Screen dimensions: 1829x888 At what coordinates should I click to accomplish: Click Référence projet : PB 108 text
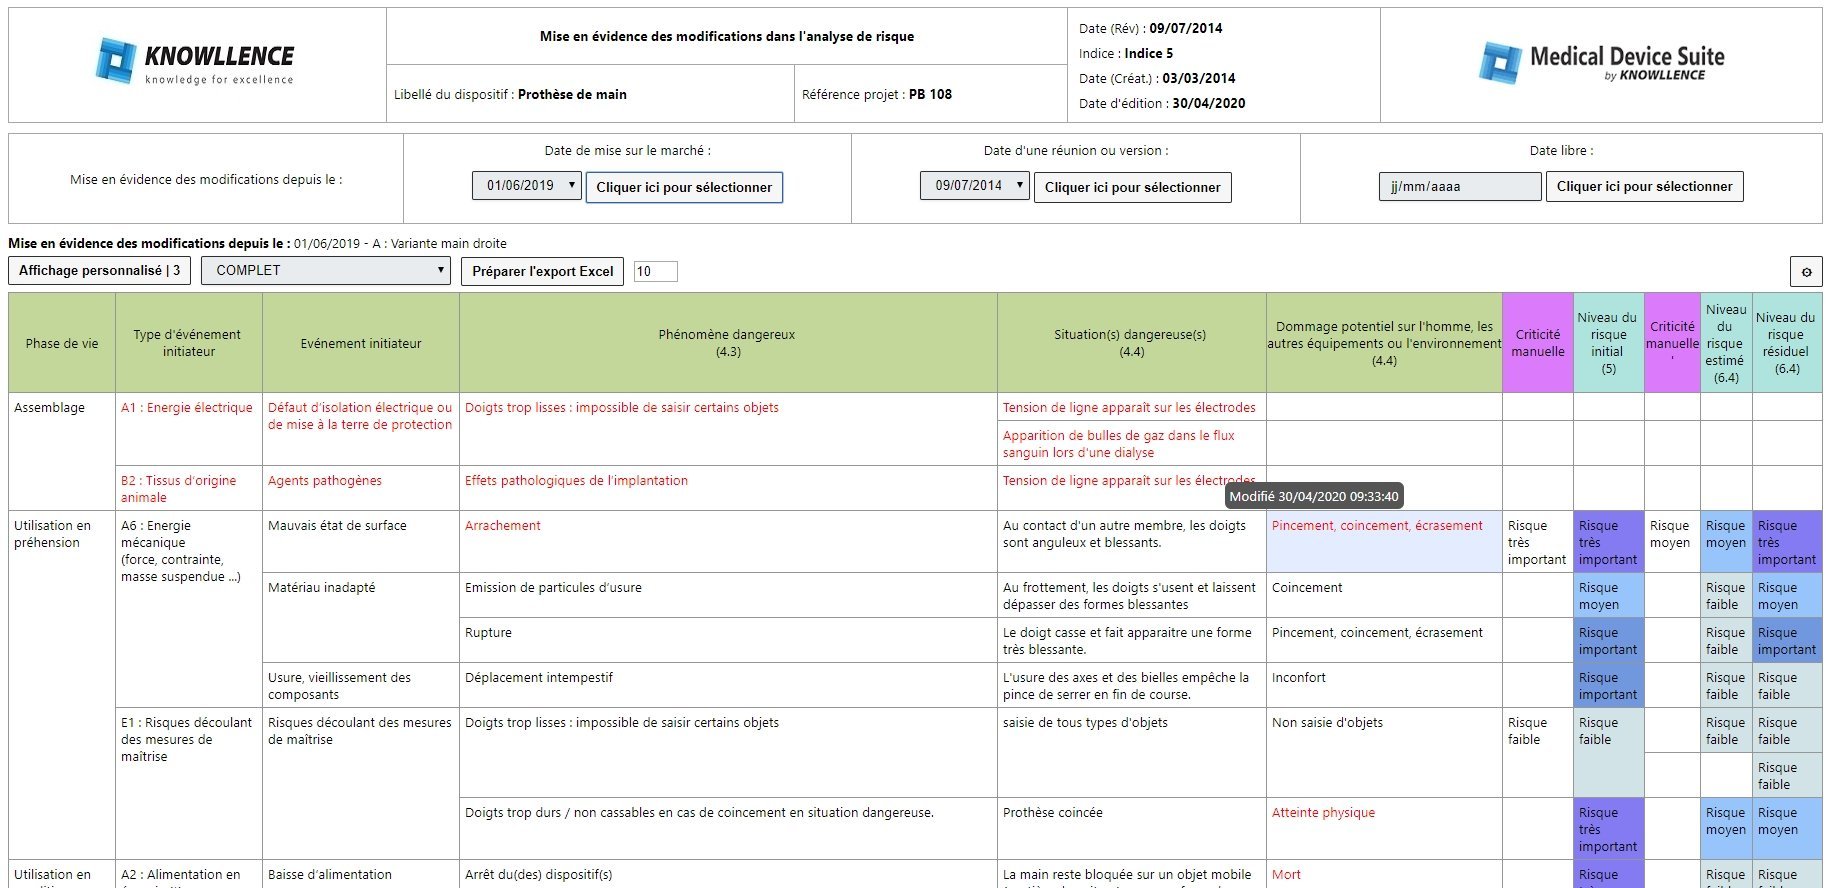point(877,94)
